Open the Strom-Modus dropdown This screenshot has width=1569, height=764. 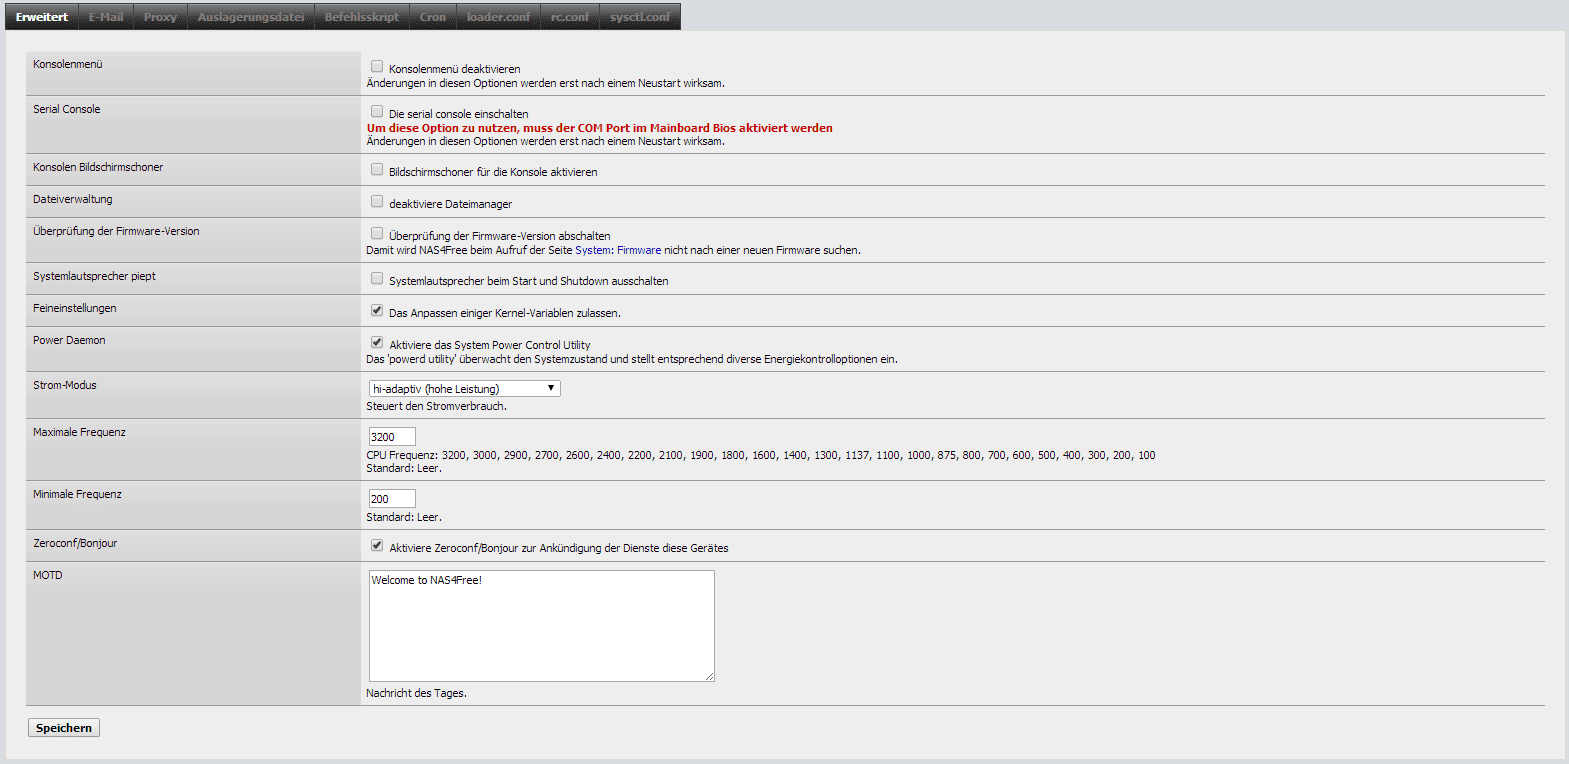464,389
